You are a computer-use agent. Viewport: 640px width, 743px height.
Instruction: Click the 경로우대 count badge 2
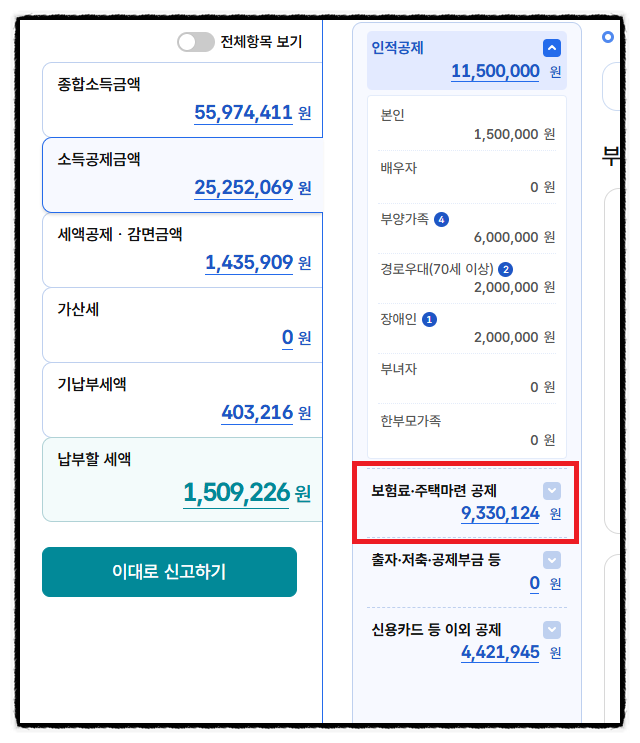505,270
